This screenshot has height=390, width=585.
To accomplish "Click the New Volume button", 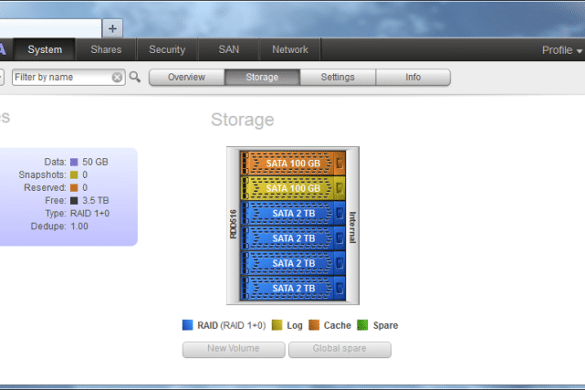I will [x=234, y=349].
